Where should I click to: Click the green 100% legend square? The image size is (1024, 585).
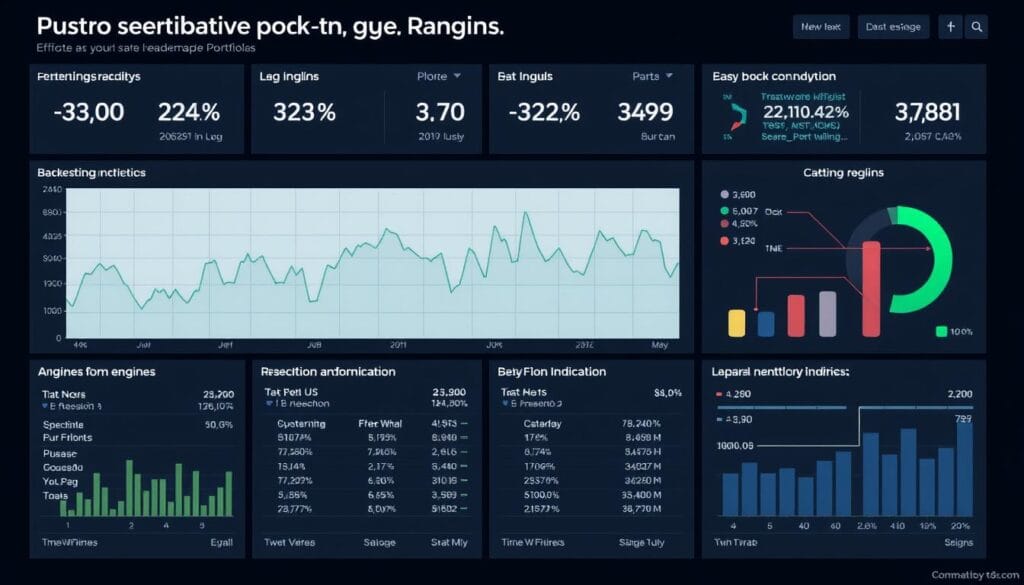point(941,331)
